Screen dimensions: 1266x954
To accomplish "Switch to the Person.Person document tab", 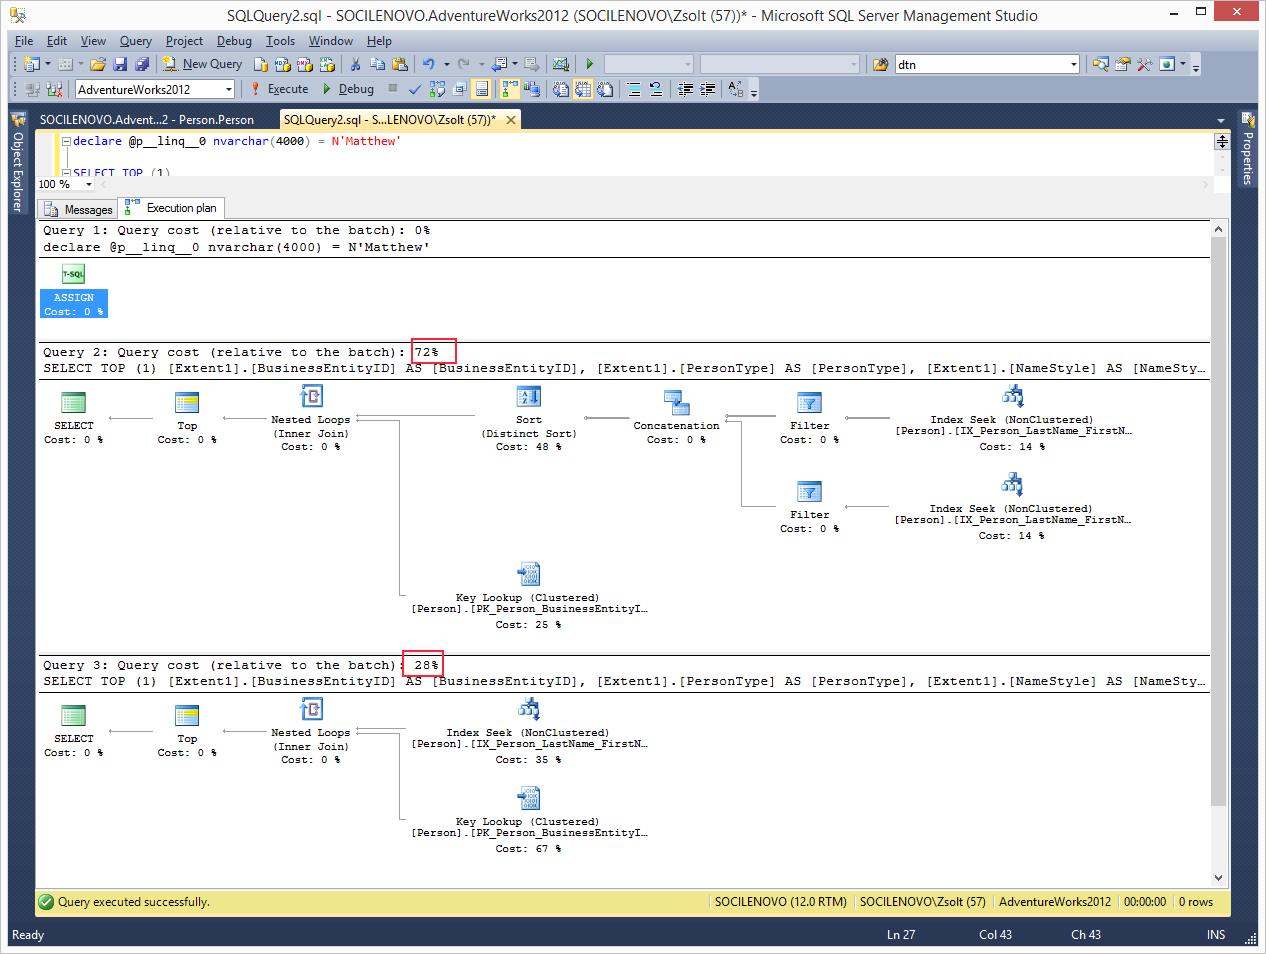I will [x=147, y=120].
